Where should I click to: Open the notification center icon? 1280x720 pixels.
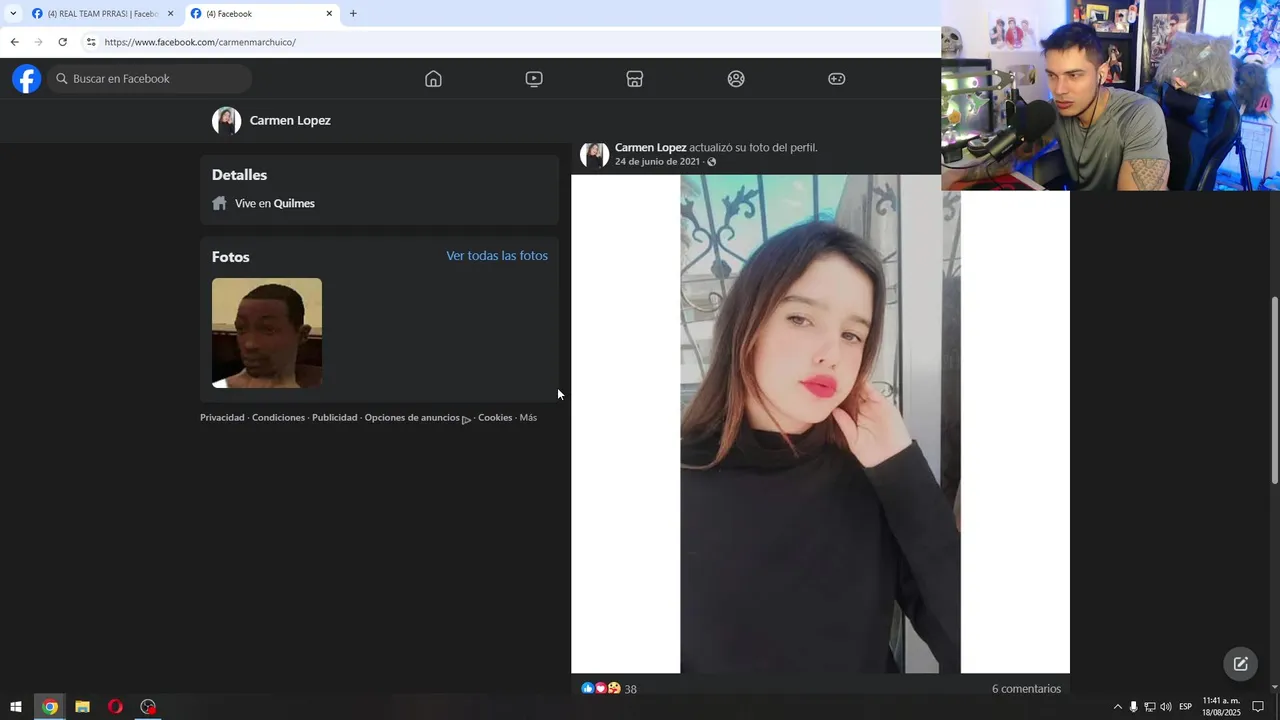[1259, 707]
